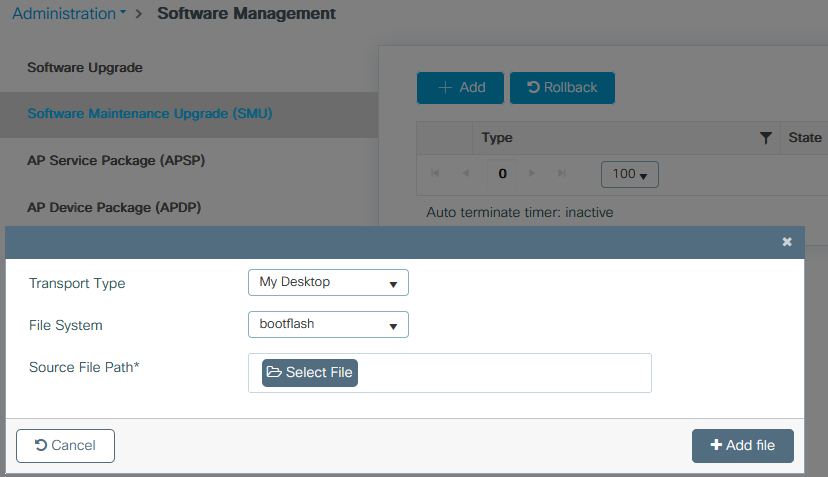Cancel the add file dialog

coord(65,446)
